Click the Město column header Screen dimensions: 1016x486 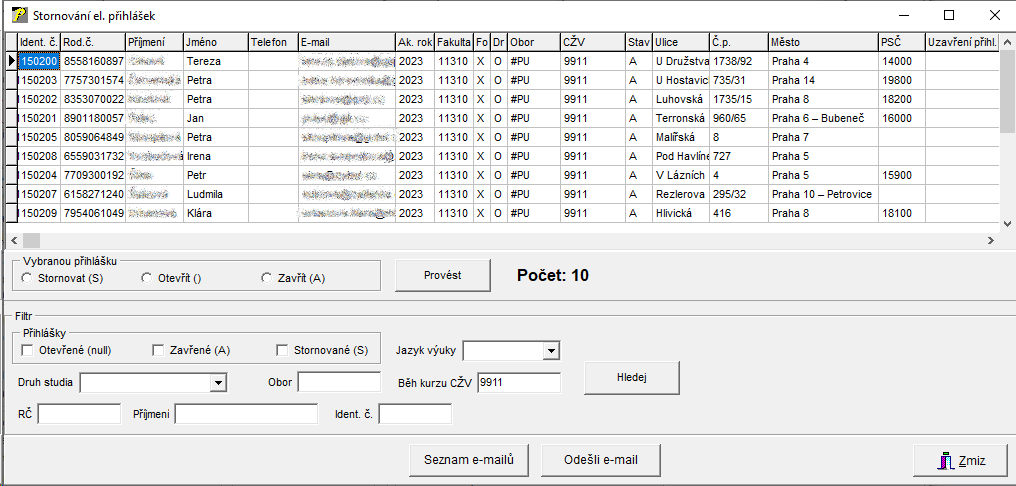tap(822, 42)
